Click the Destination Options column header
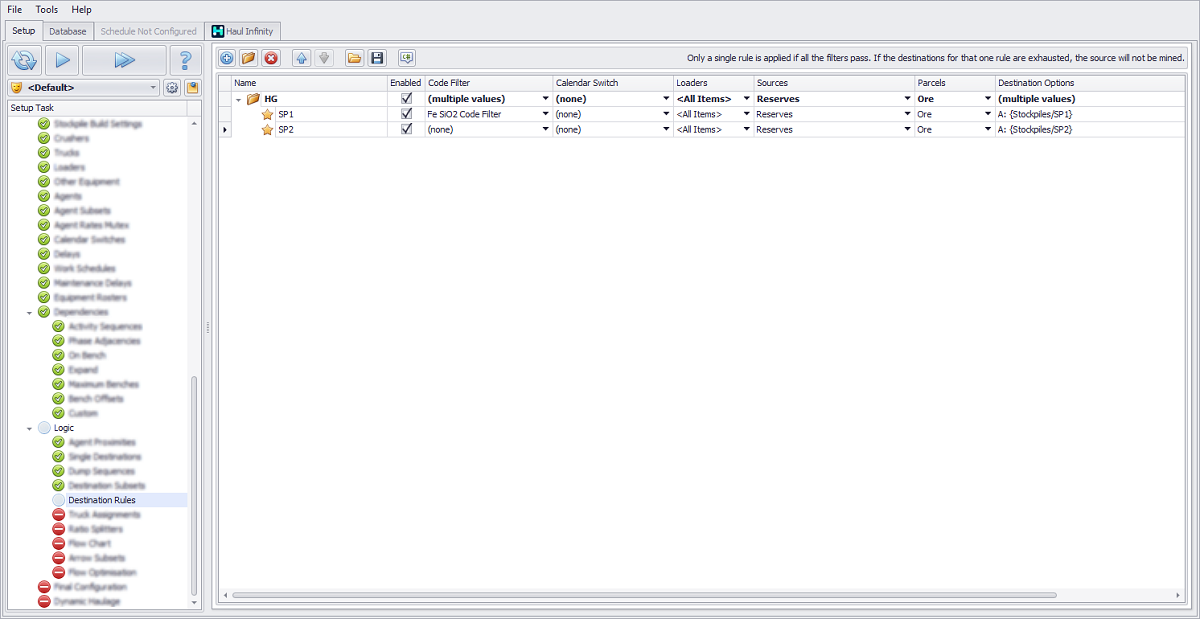This screenshot has width=1200, height=619. click(x=1091, y=82)
